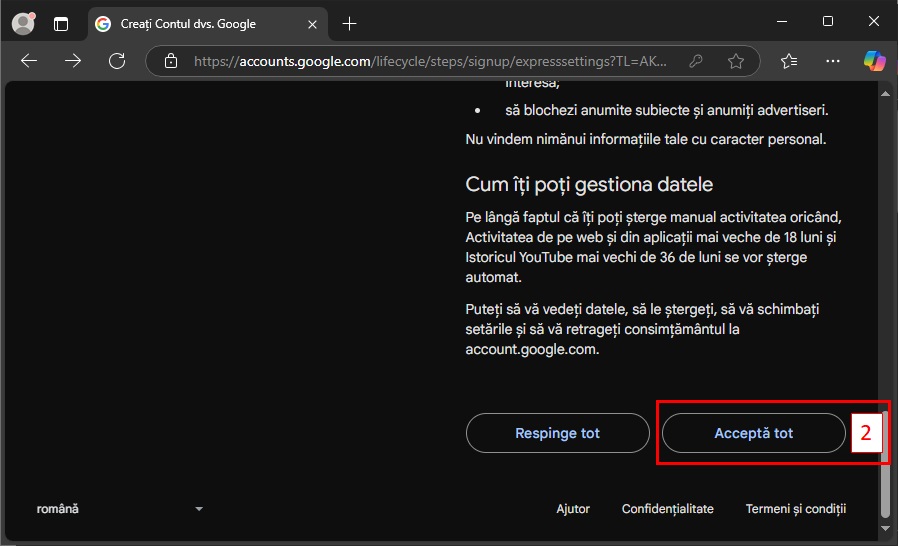The width and height of the screenshot is (898, 546).
Task: Go back to the previous page
Action: (x=29, y=61)
